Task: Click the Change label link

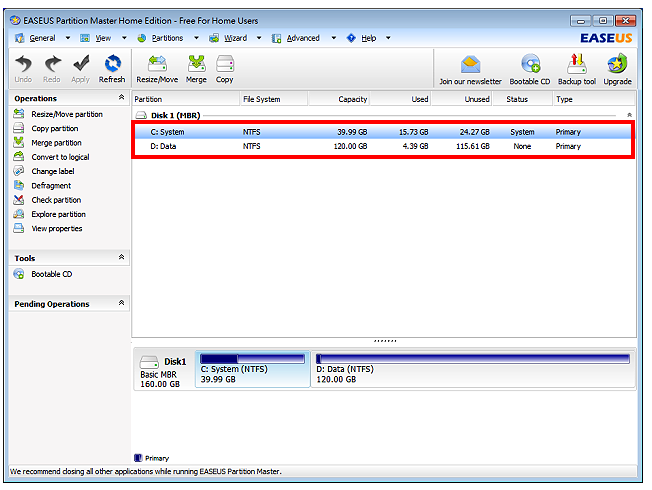Action: pyautogui.click(x=53, y=171)
